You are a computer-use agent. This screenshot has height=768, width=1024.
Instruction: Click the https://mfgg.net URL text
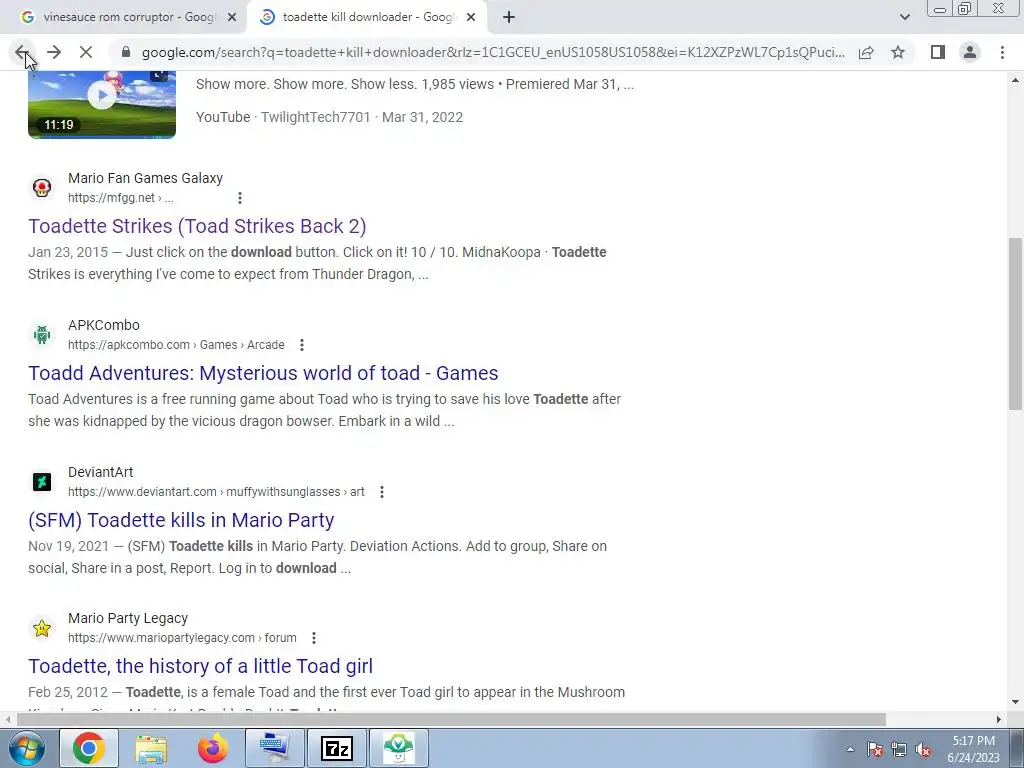pyautogui.click(x=121, y=198)
